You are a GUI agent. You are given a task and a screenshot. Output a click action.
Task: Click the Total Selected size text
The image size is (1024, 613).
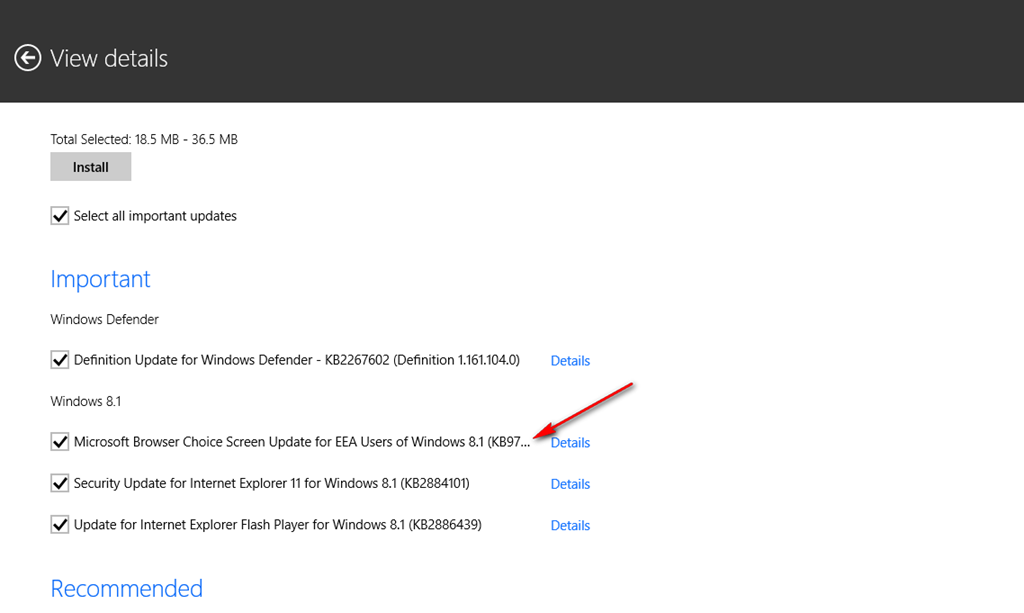(144, 140)
